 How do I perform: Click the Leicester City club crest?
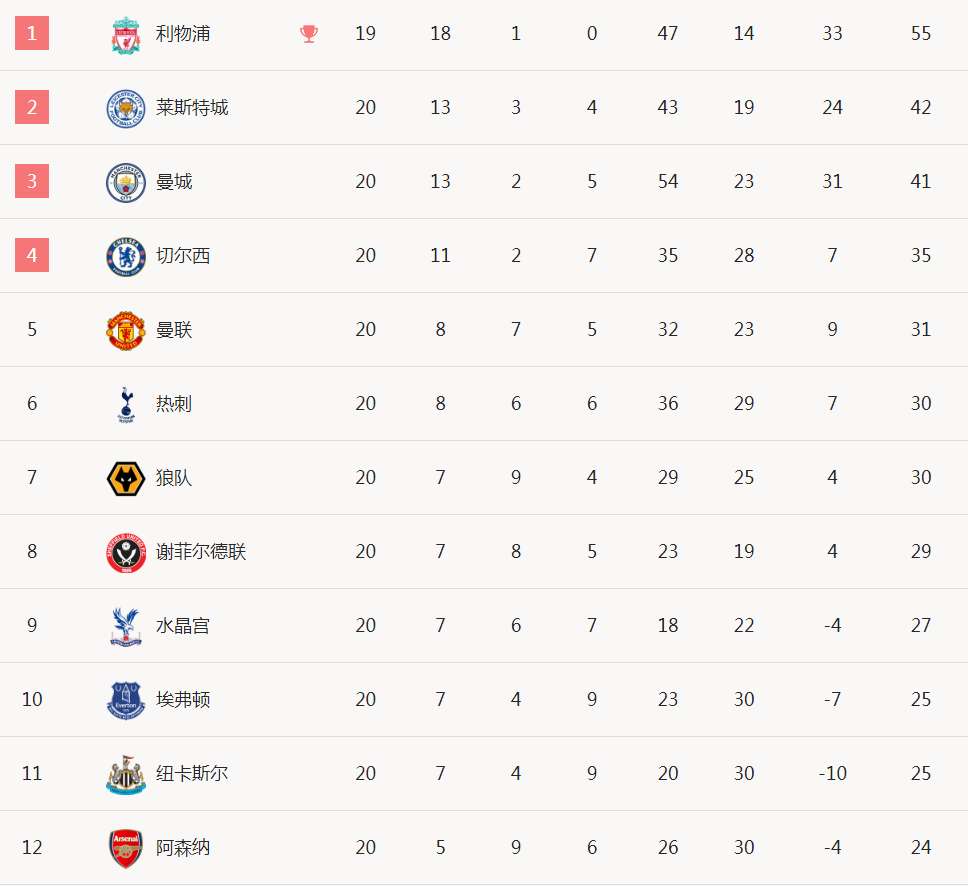(126, 109)
